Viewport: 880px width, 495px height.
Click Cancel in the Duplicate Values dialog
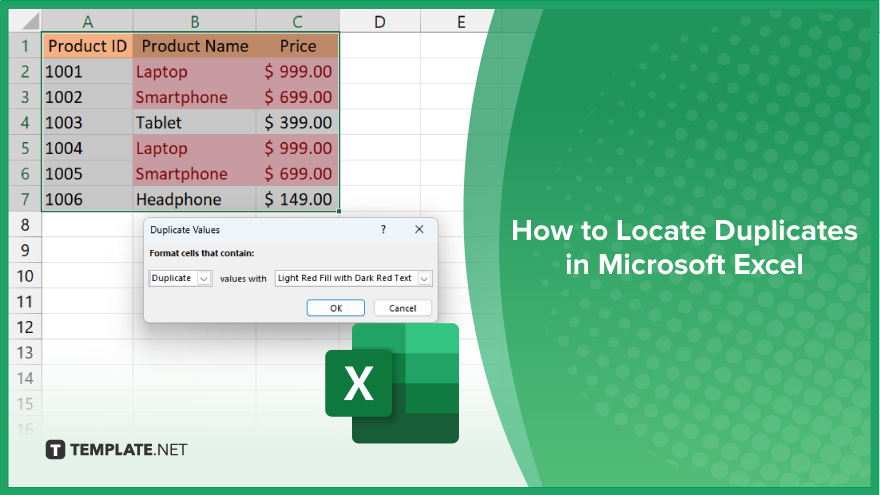coord(402,308)
